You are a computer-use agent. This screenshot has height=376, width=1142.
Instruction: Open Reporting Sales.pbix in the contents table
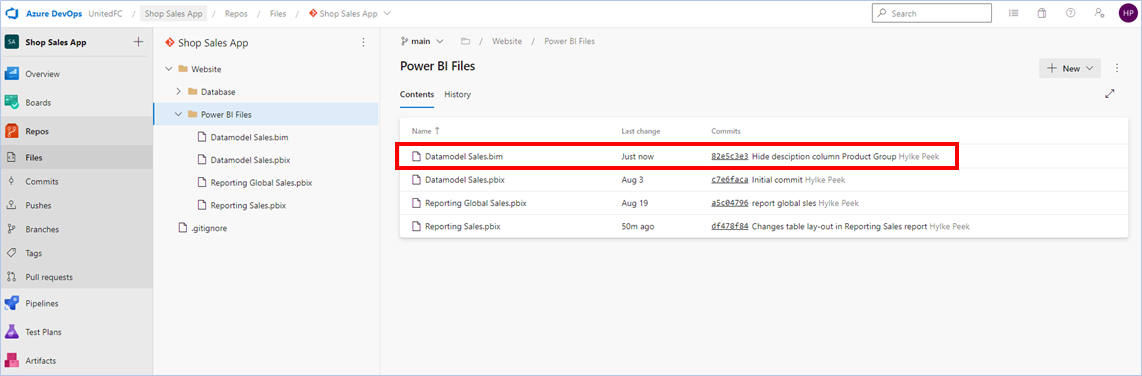[462, 227]
